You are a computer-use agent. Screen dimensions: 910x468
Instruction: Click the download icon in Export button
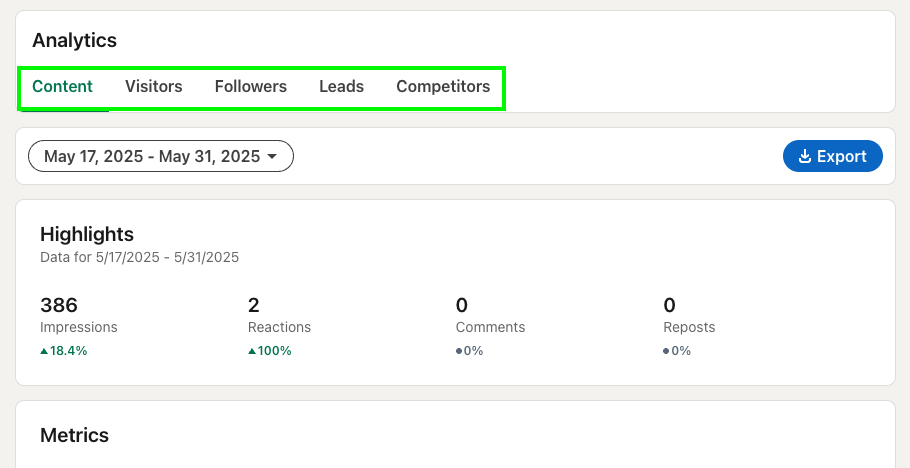(804, 156)
